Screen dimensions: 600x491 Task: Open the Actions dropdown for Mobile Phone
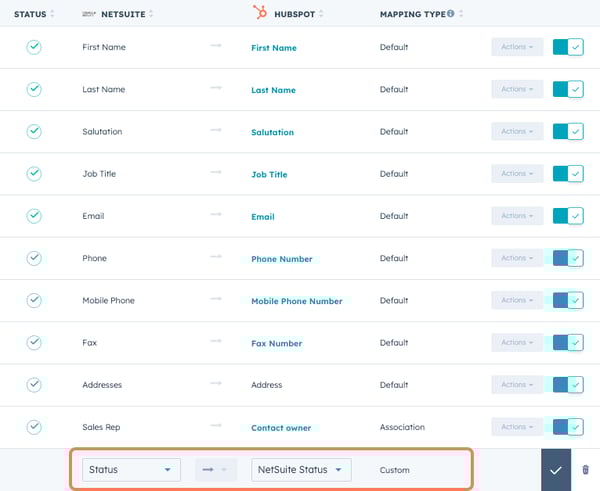pos(517,300)
